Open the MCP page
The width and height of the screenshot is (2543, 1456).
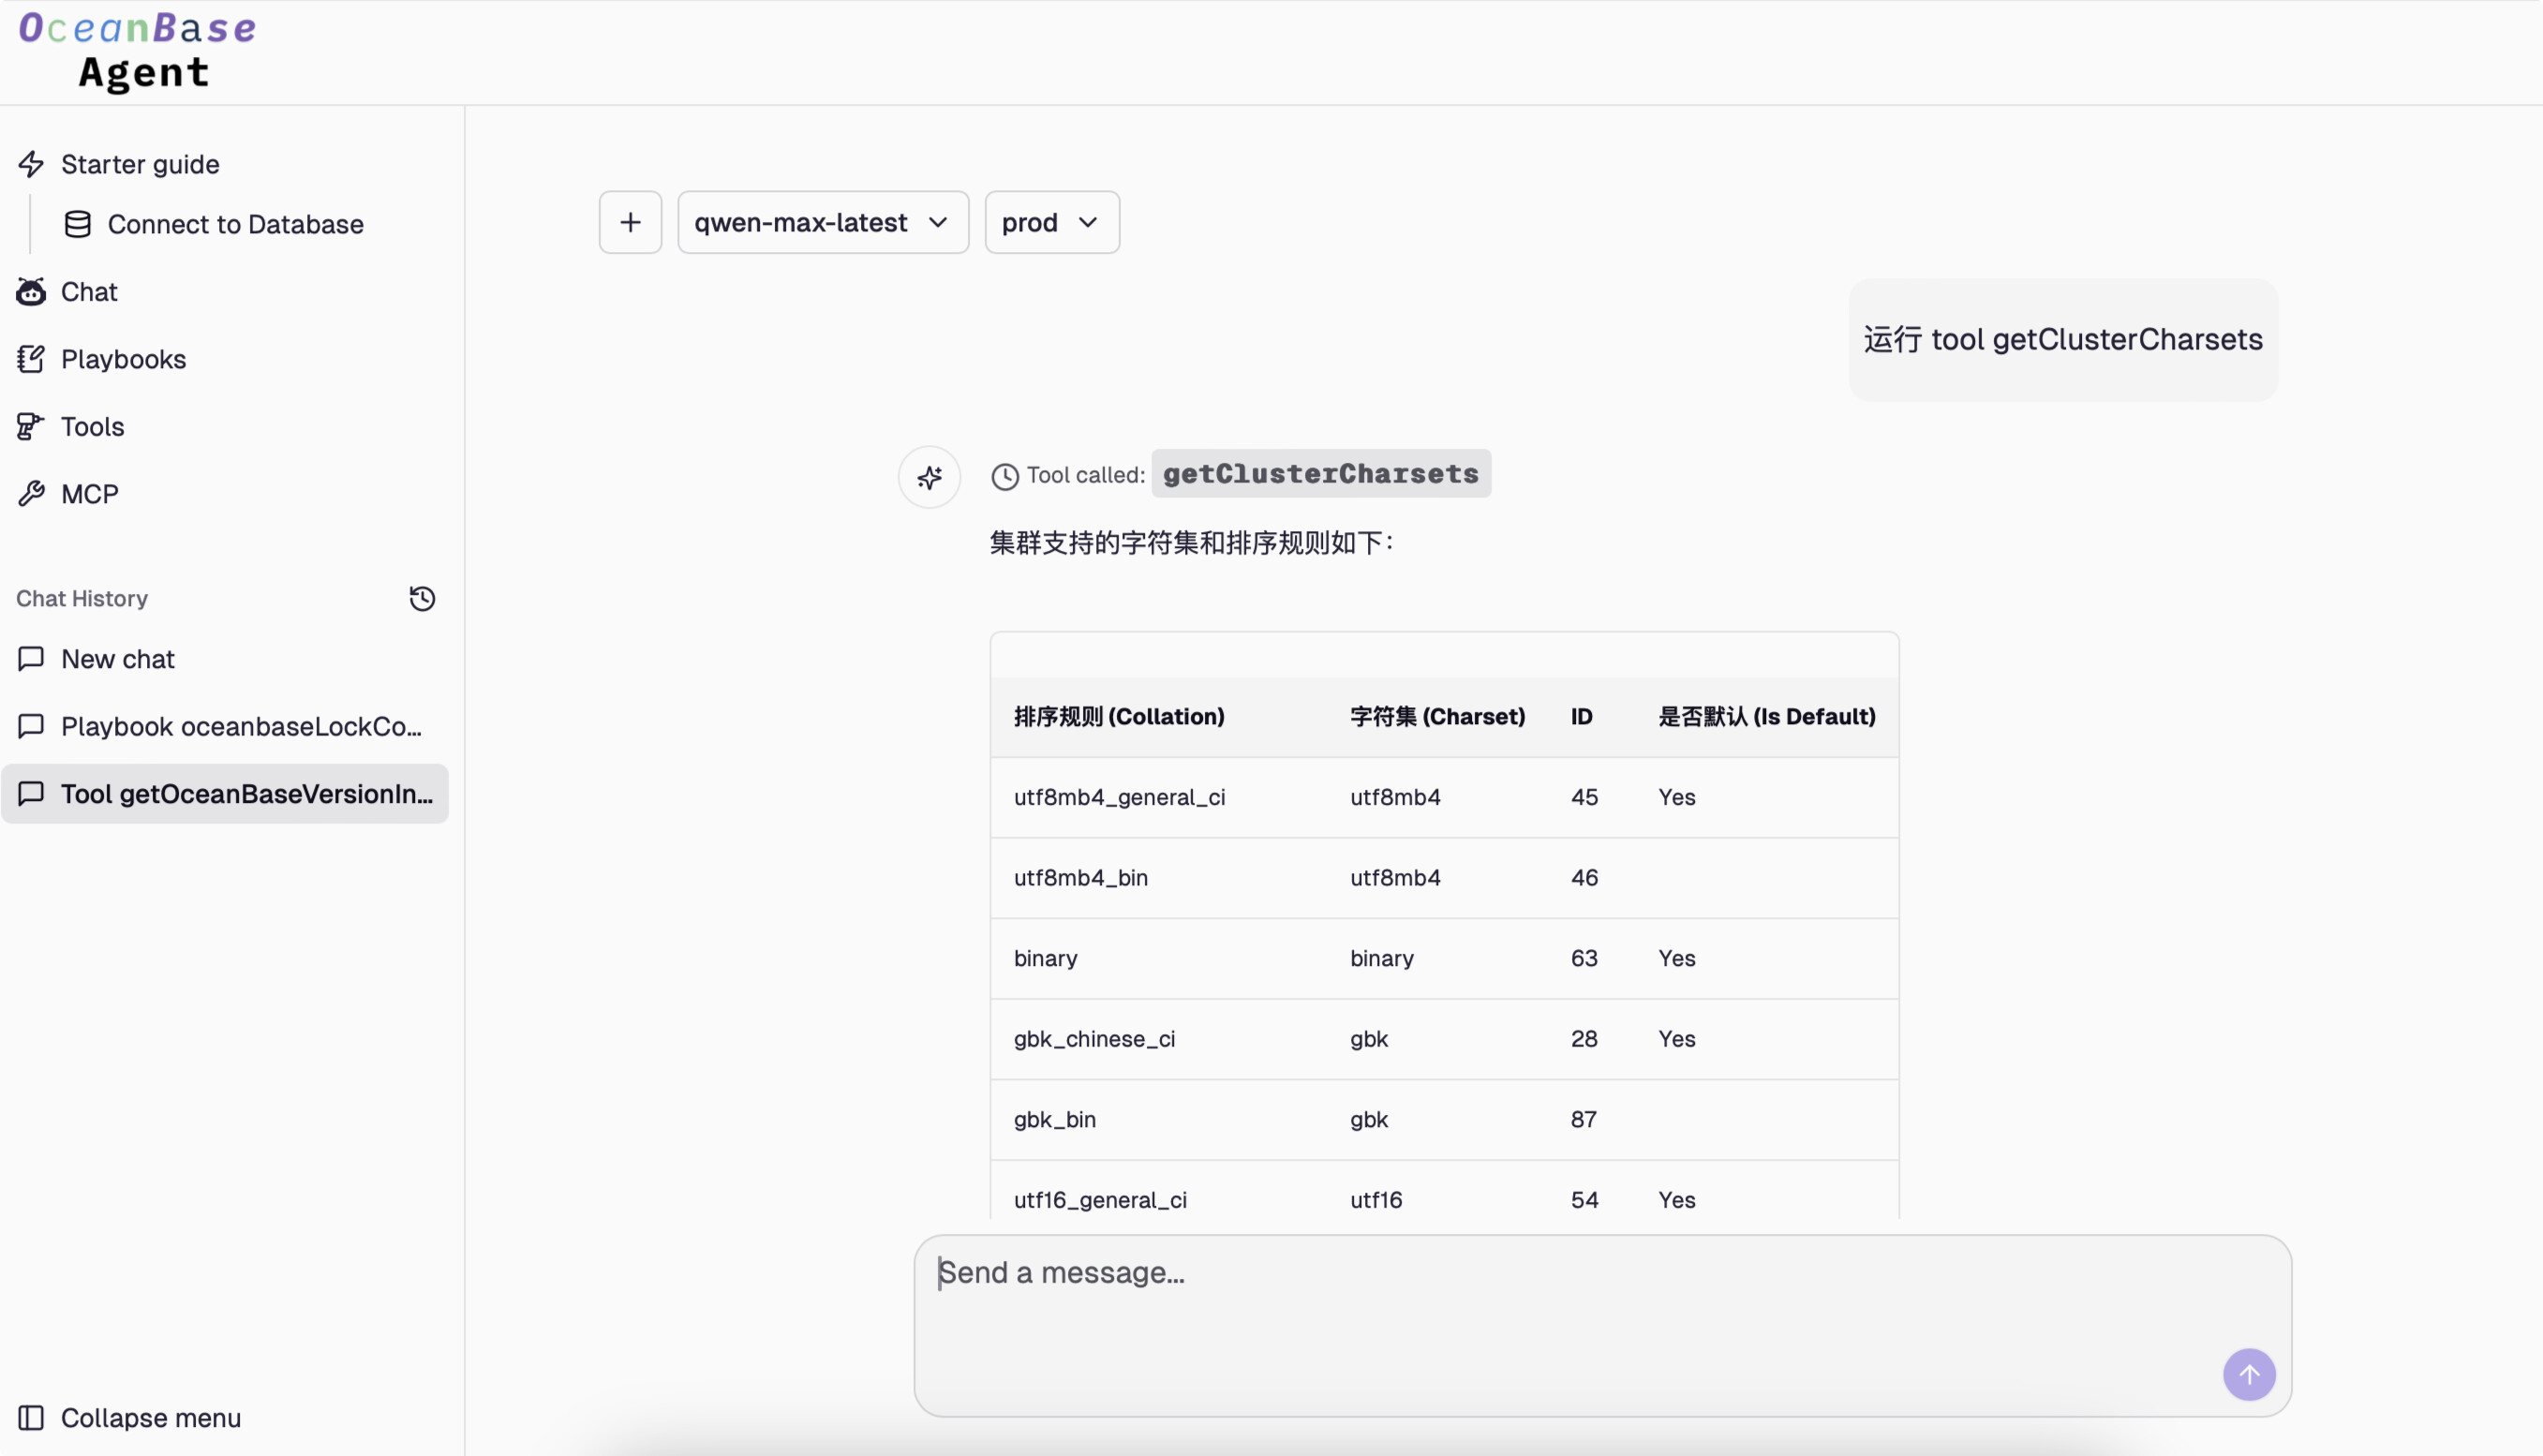[89, 493]
